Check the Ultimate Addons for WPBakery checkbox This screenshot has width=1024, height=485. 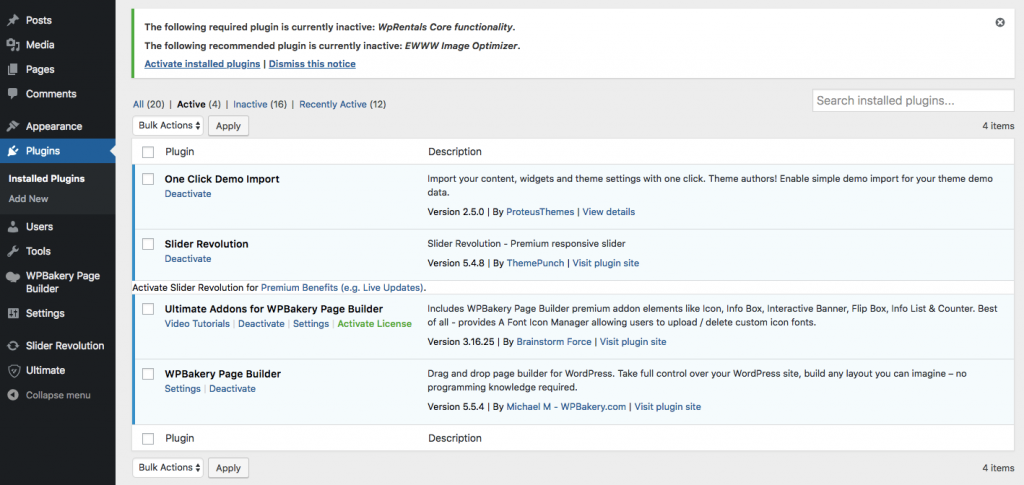tap(148, 309)
